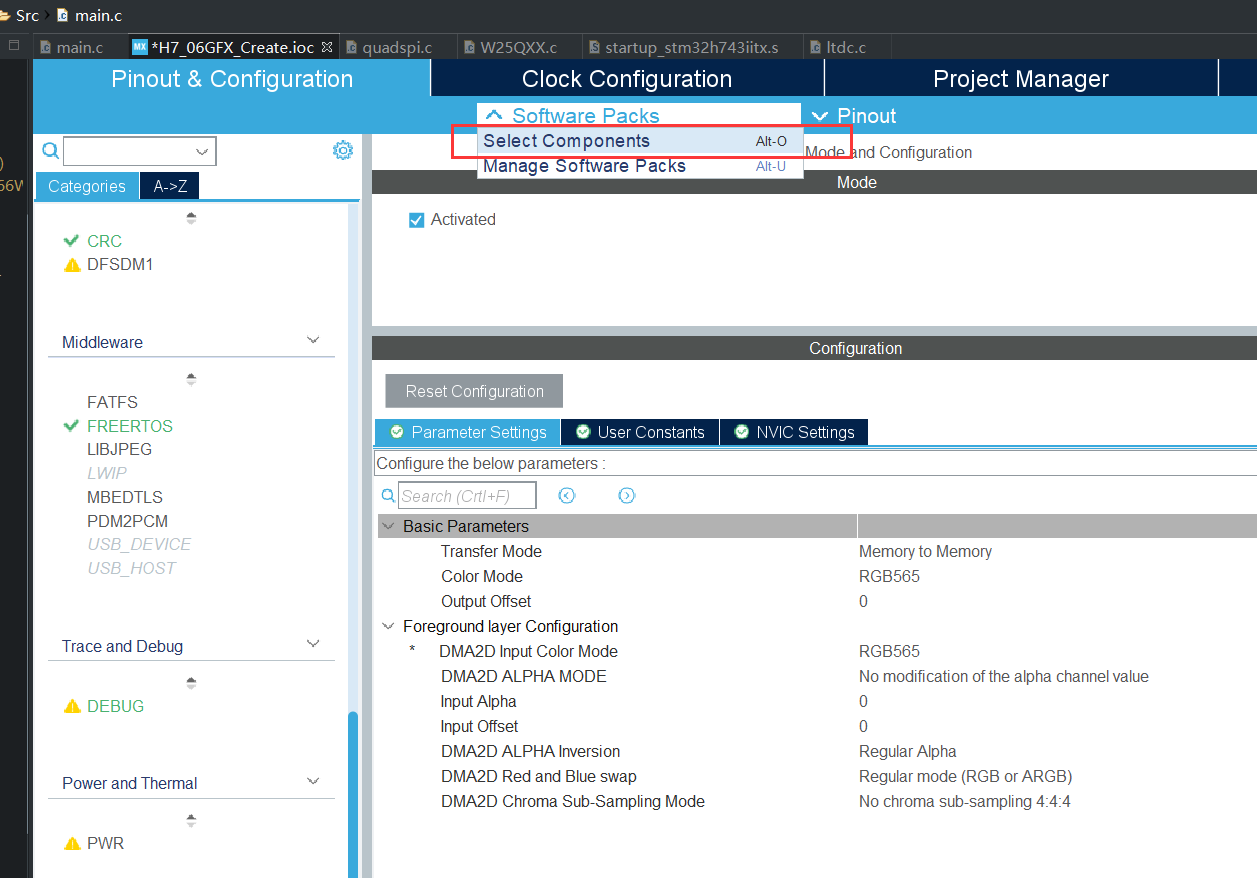
Task: Select the Parameter Settings tab
Action: click(x=468, y=432)
